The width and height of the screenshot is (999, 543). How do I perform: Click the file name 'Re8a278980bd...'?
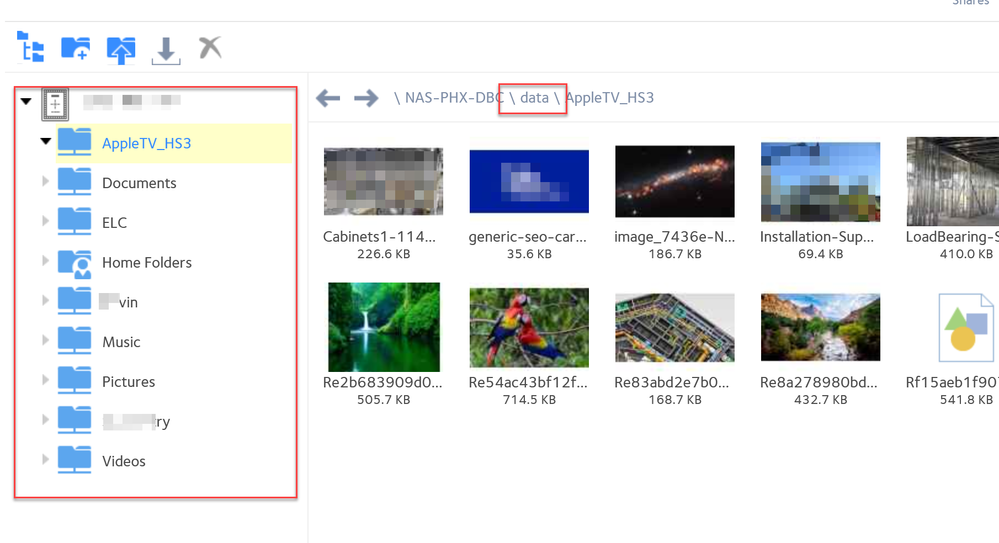coord(819,382)
